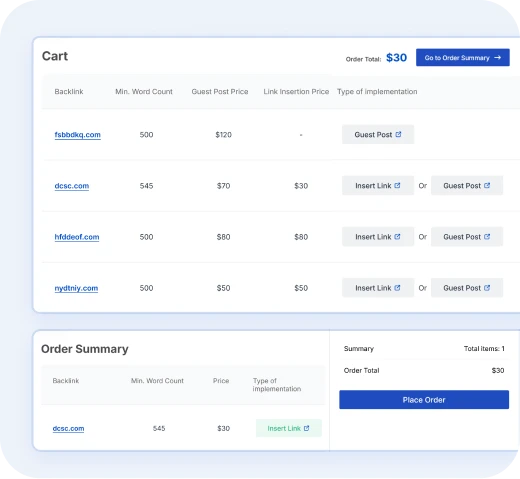Choose Guest Post for dcsc.com
Viewport: 520px width, 479px height.
coord(467,185)
